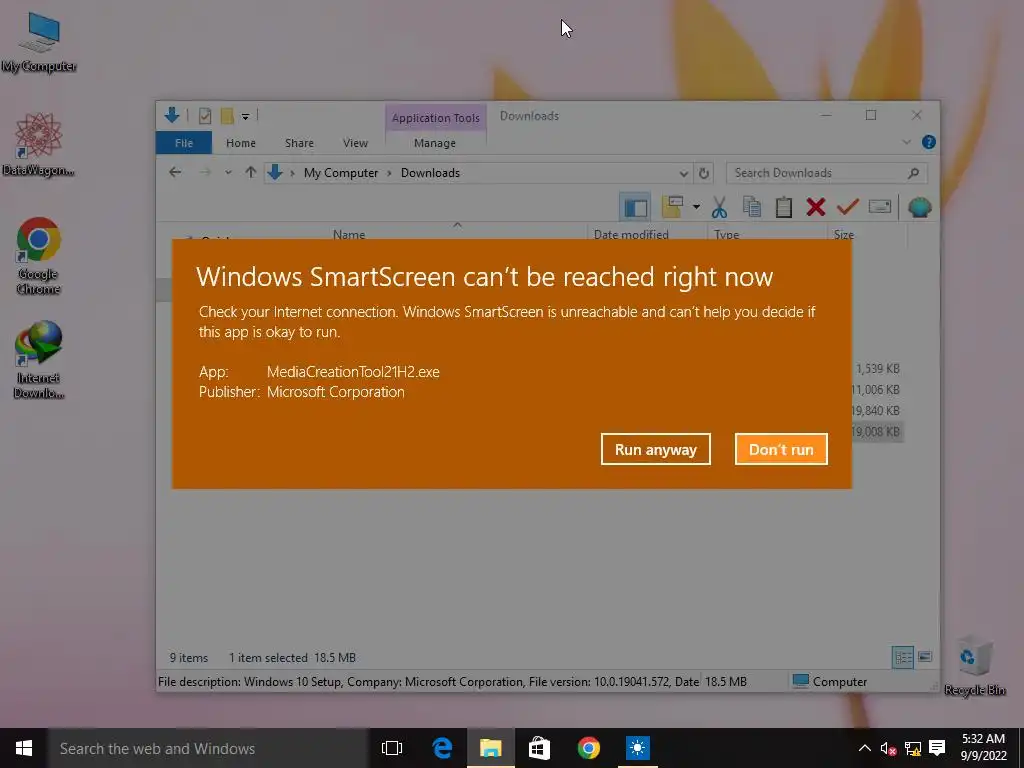1024x768 pixels.
Task: Switch to large icons view button
Action: [x=925, y=657]
